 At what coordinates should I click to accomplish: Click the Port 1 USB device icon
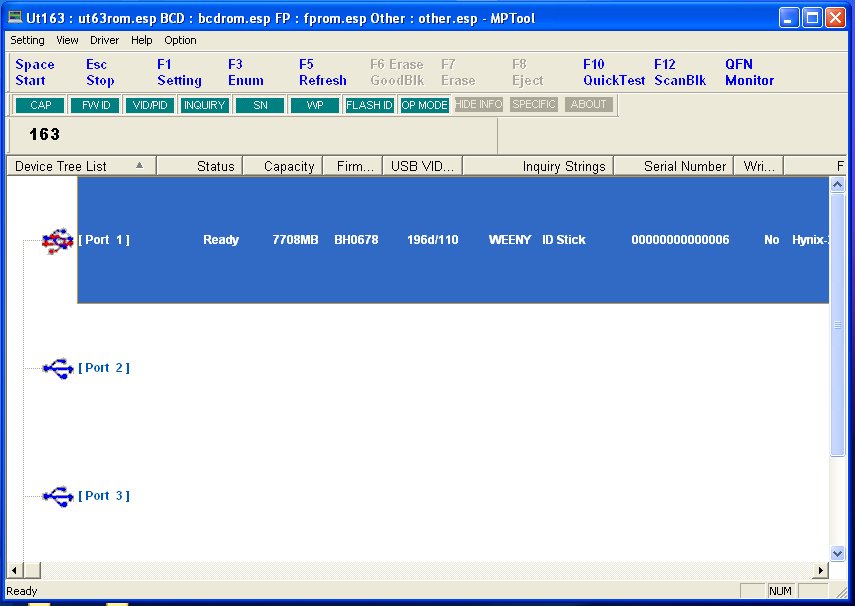(x=57, y=241)
